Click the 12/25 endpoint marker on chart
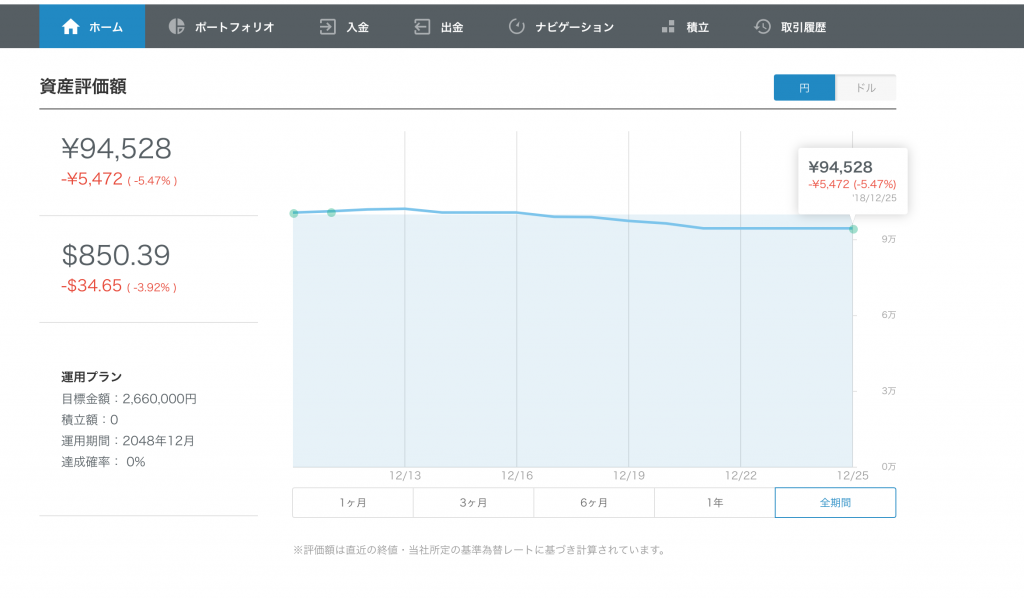Viewport: 1024px width, 598px height. [x=853, y=229]
